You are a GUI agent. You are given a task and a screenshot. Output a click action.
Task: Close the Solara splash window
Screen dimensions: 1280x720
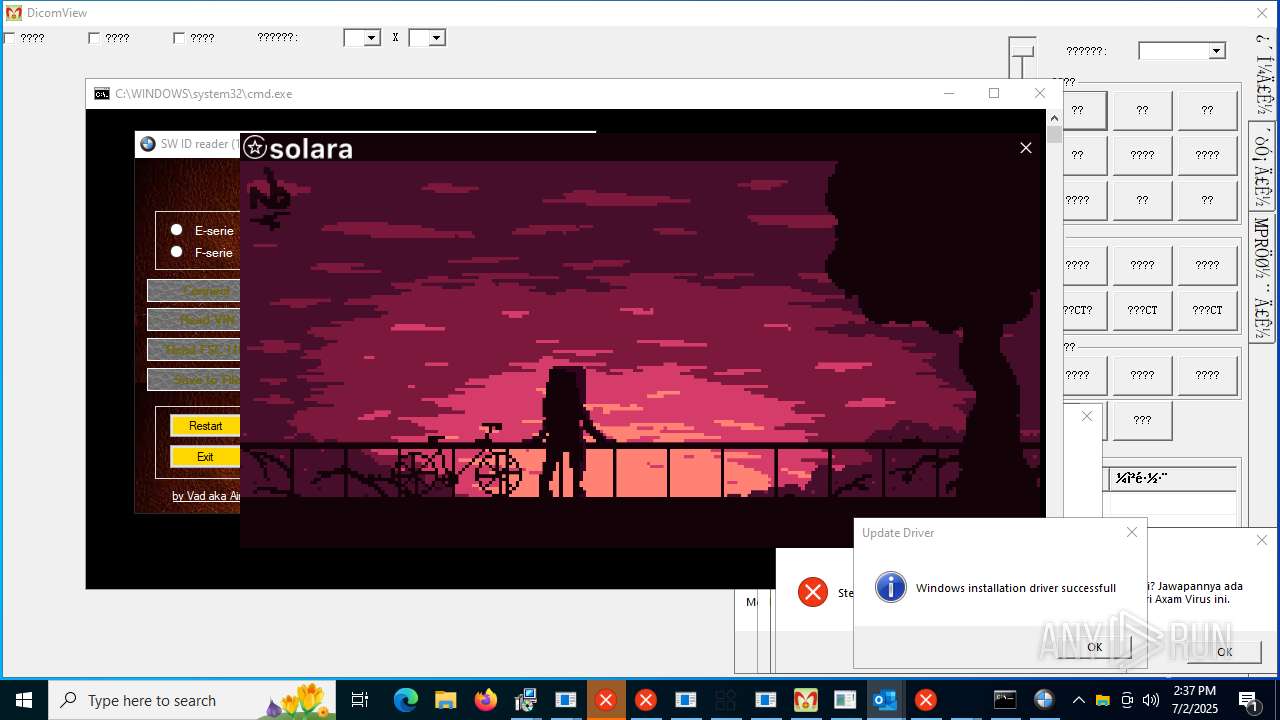1025,148
